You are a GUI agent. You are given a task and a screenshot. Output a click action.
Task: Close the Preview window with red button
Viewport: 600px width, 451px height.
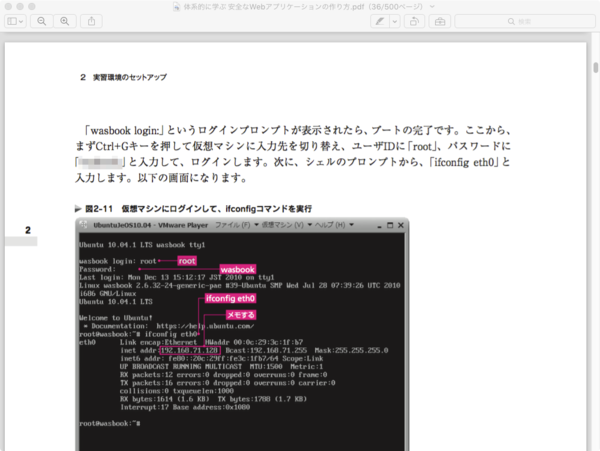pyautogui.click(x=8, y=7)
